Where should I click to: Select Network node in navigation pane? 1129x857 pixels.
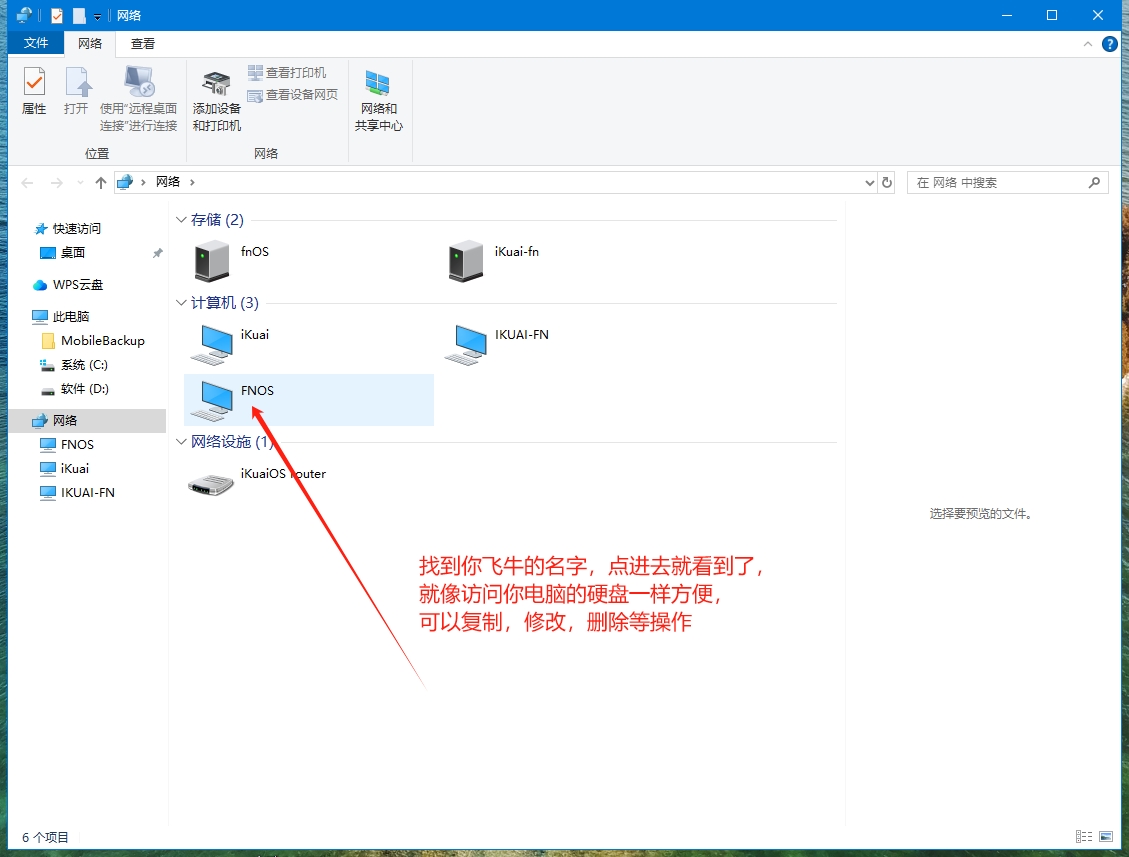[x=87, y=421]
